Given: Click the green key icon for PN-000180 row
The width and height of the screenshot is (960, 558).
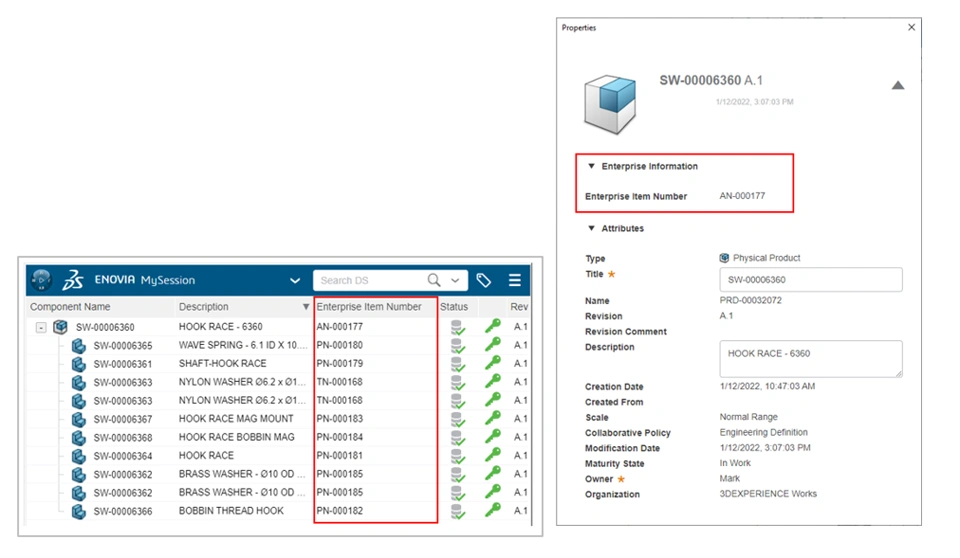Looking at the screenshot, I should 493,344.
